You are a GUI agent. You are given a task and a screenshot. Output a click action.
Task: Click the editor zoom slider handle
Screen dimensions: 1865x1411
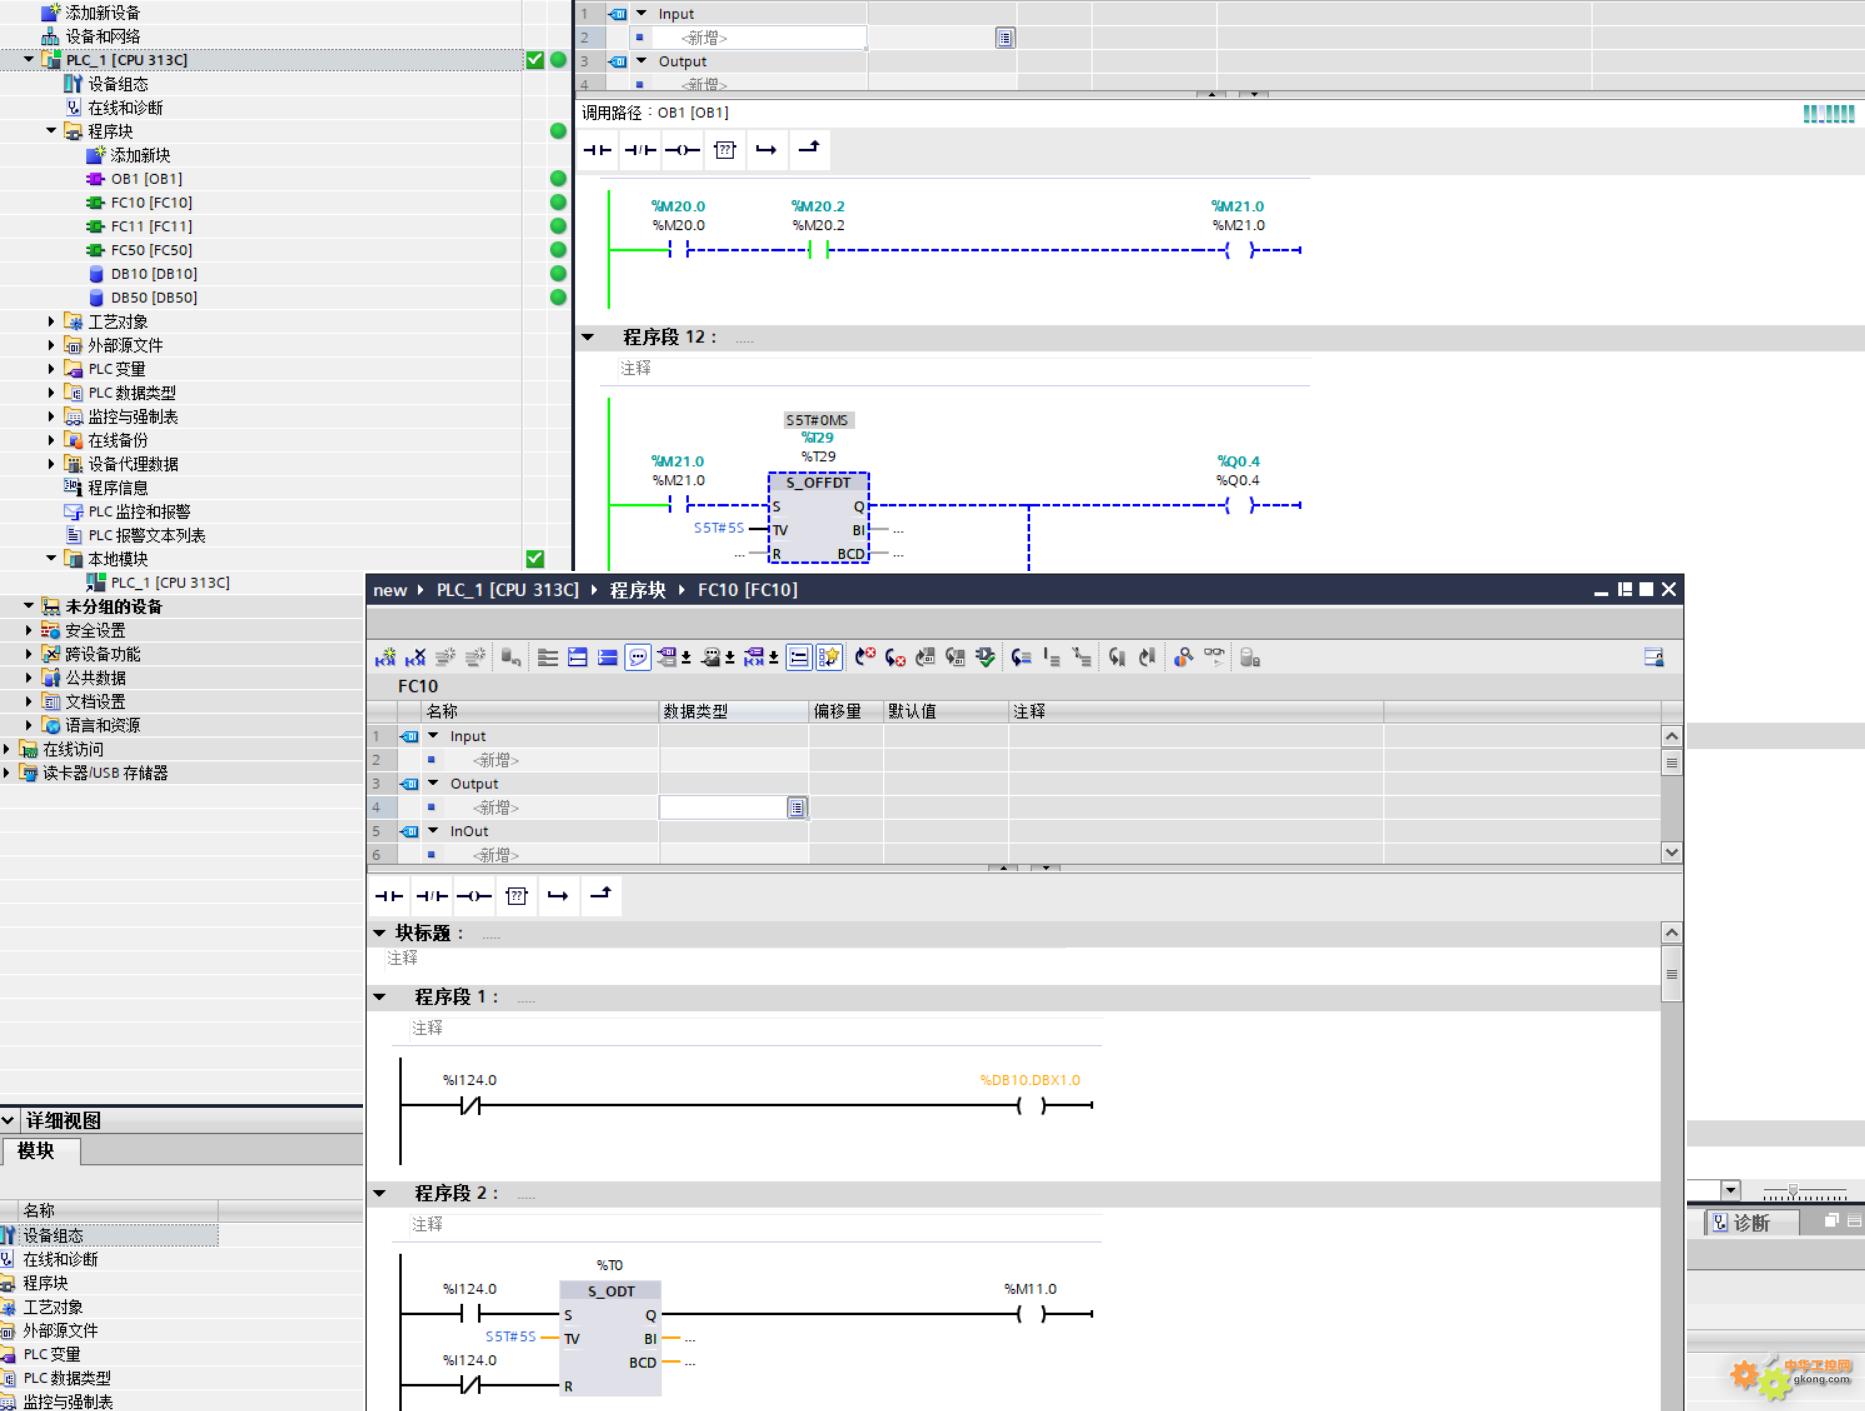pyautogui.click(x=1793, y=1191)
